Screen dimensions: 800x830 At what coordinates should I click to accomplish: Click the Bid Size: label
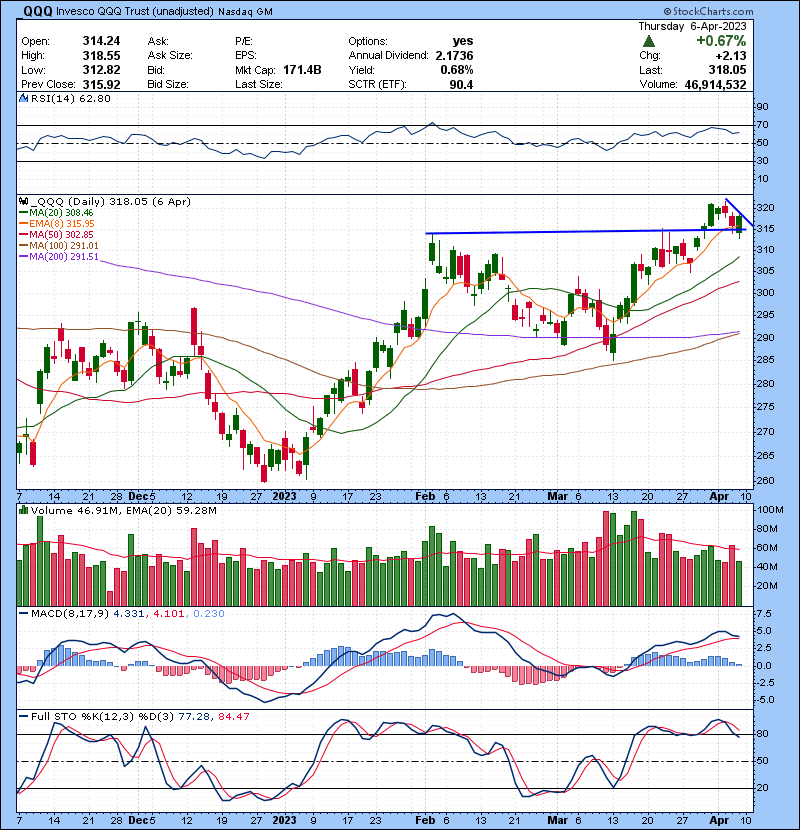(168, 84)
